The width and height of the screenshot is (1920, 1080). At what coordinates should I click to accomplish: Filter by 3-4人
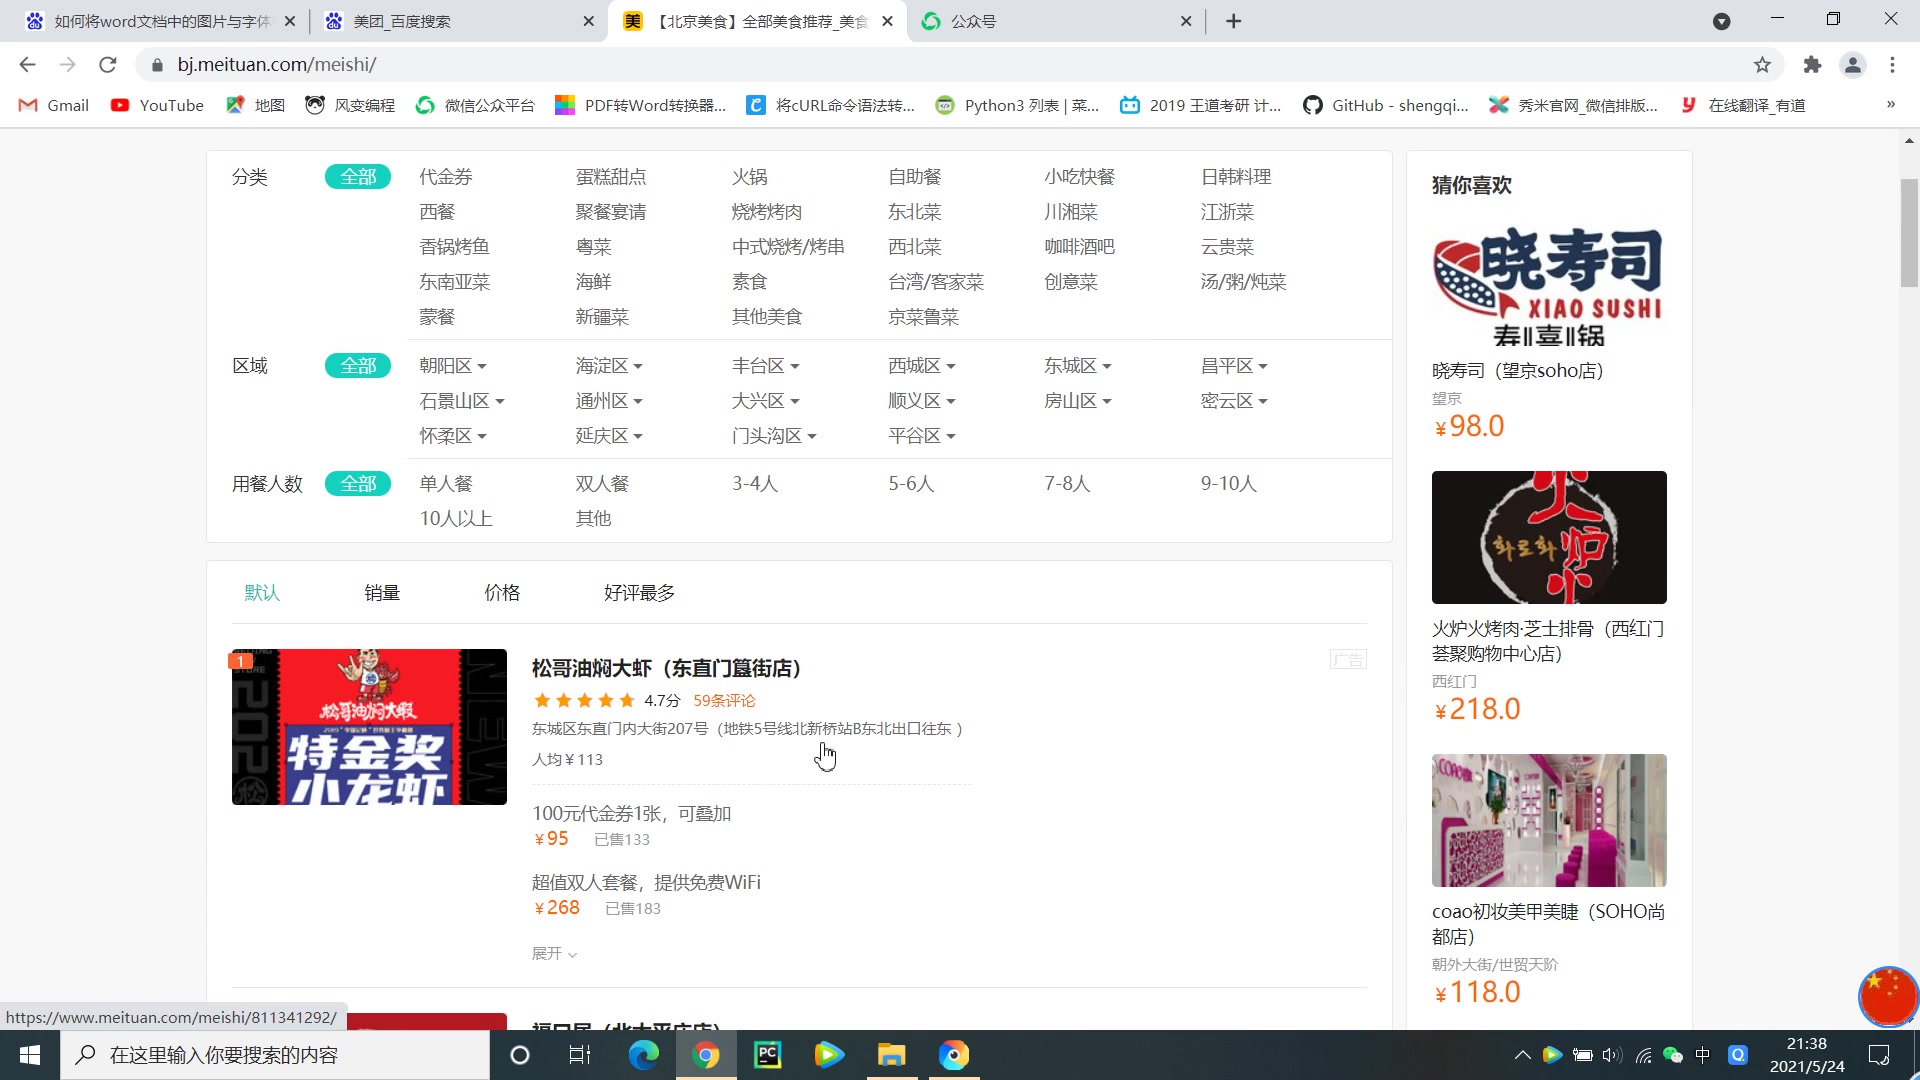[755, 484]
